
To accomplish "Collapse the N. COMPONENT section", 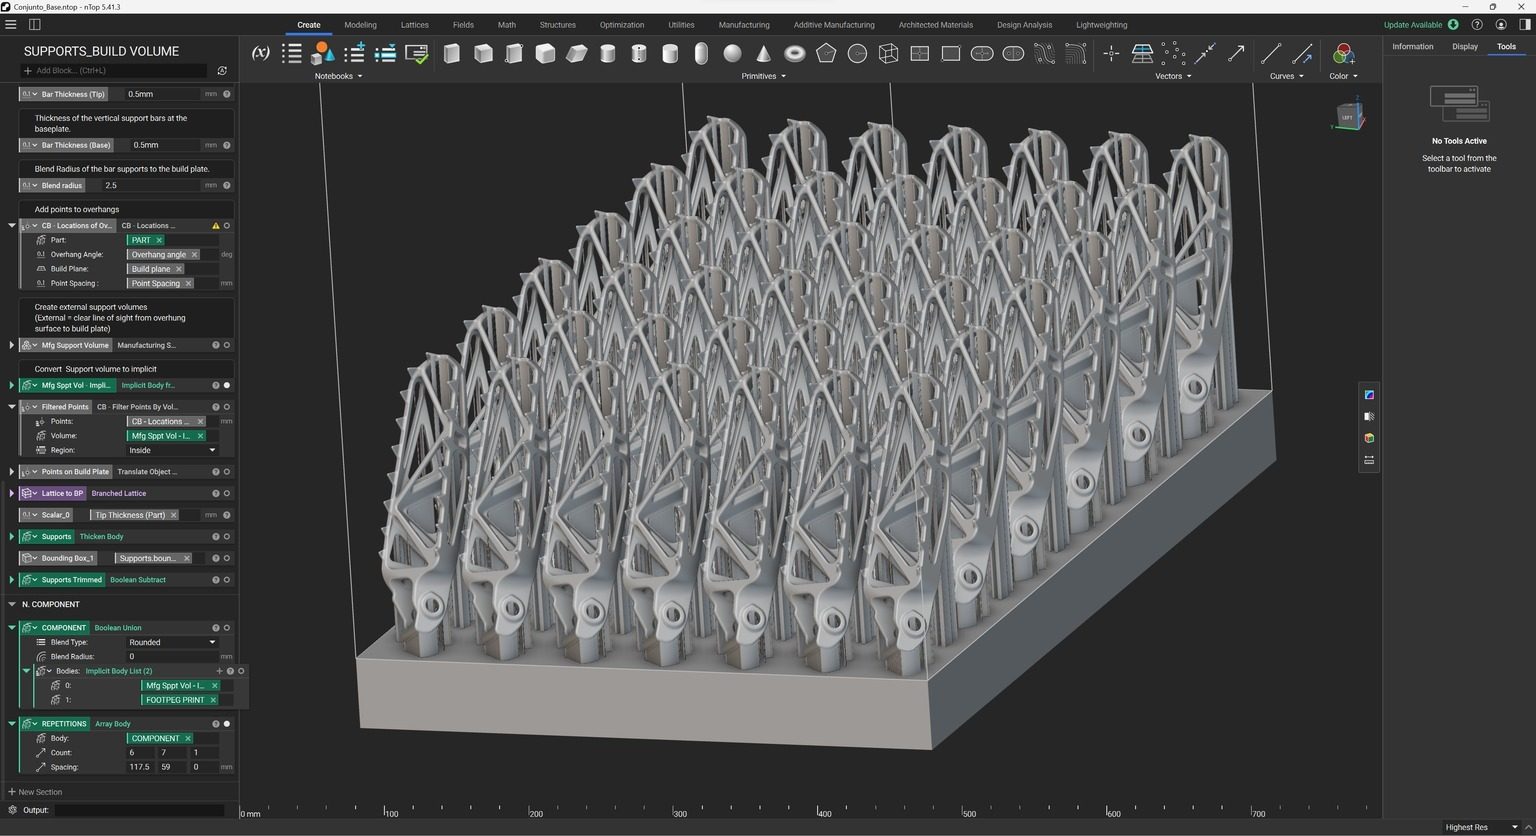I will click(12, 604).
